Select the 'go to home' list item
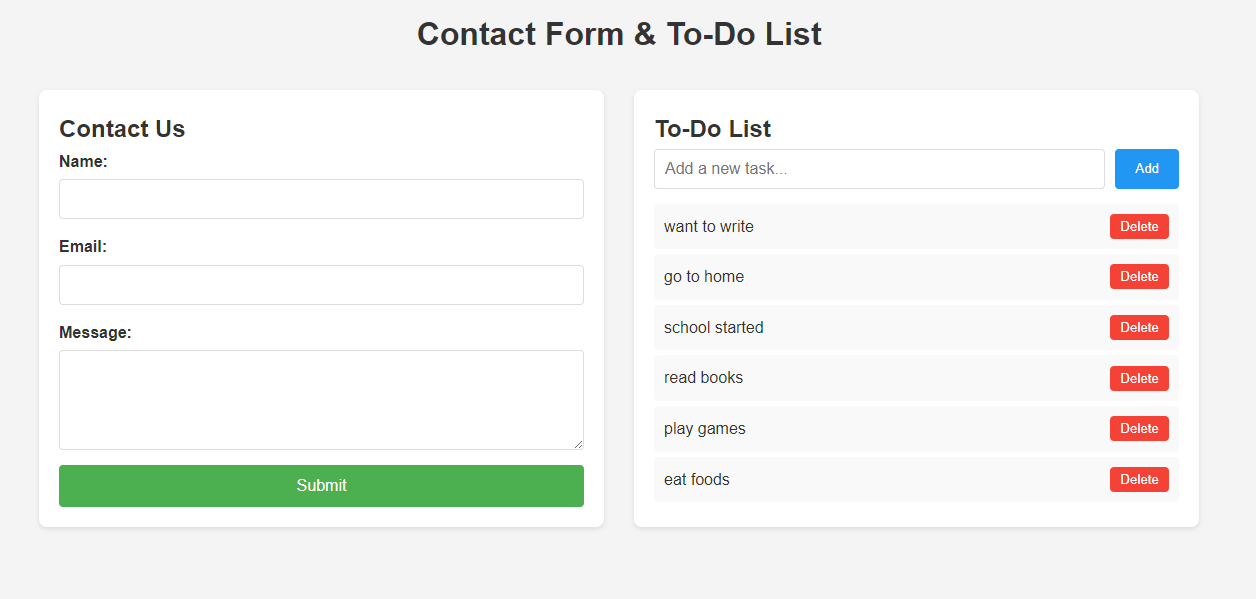Viewport: 1256px width, 599px height. [916, 277]
